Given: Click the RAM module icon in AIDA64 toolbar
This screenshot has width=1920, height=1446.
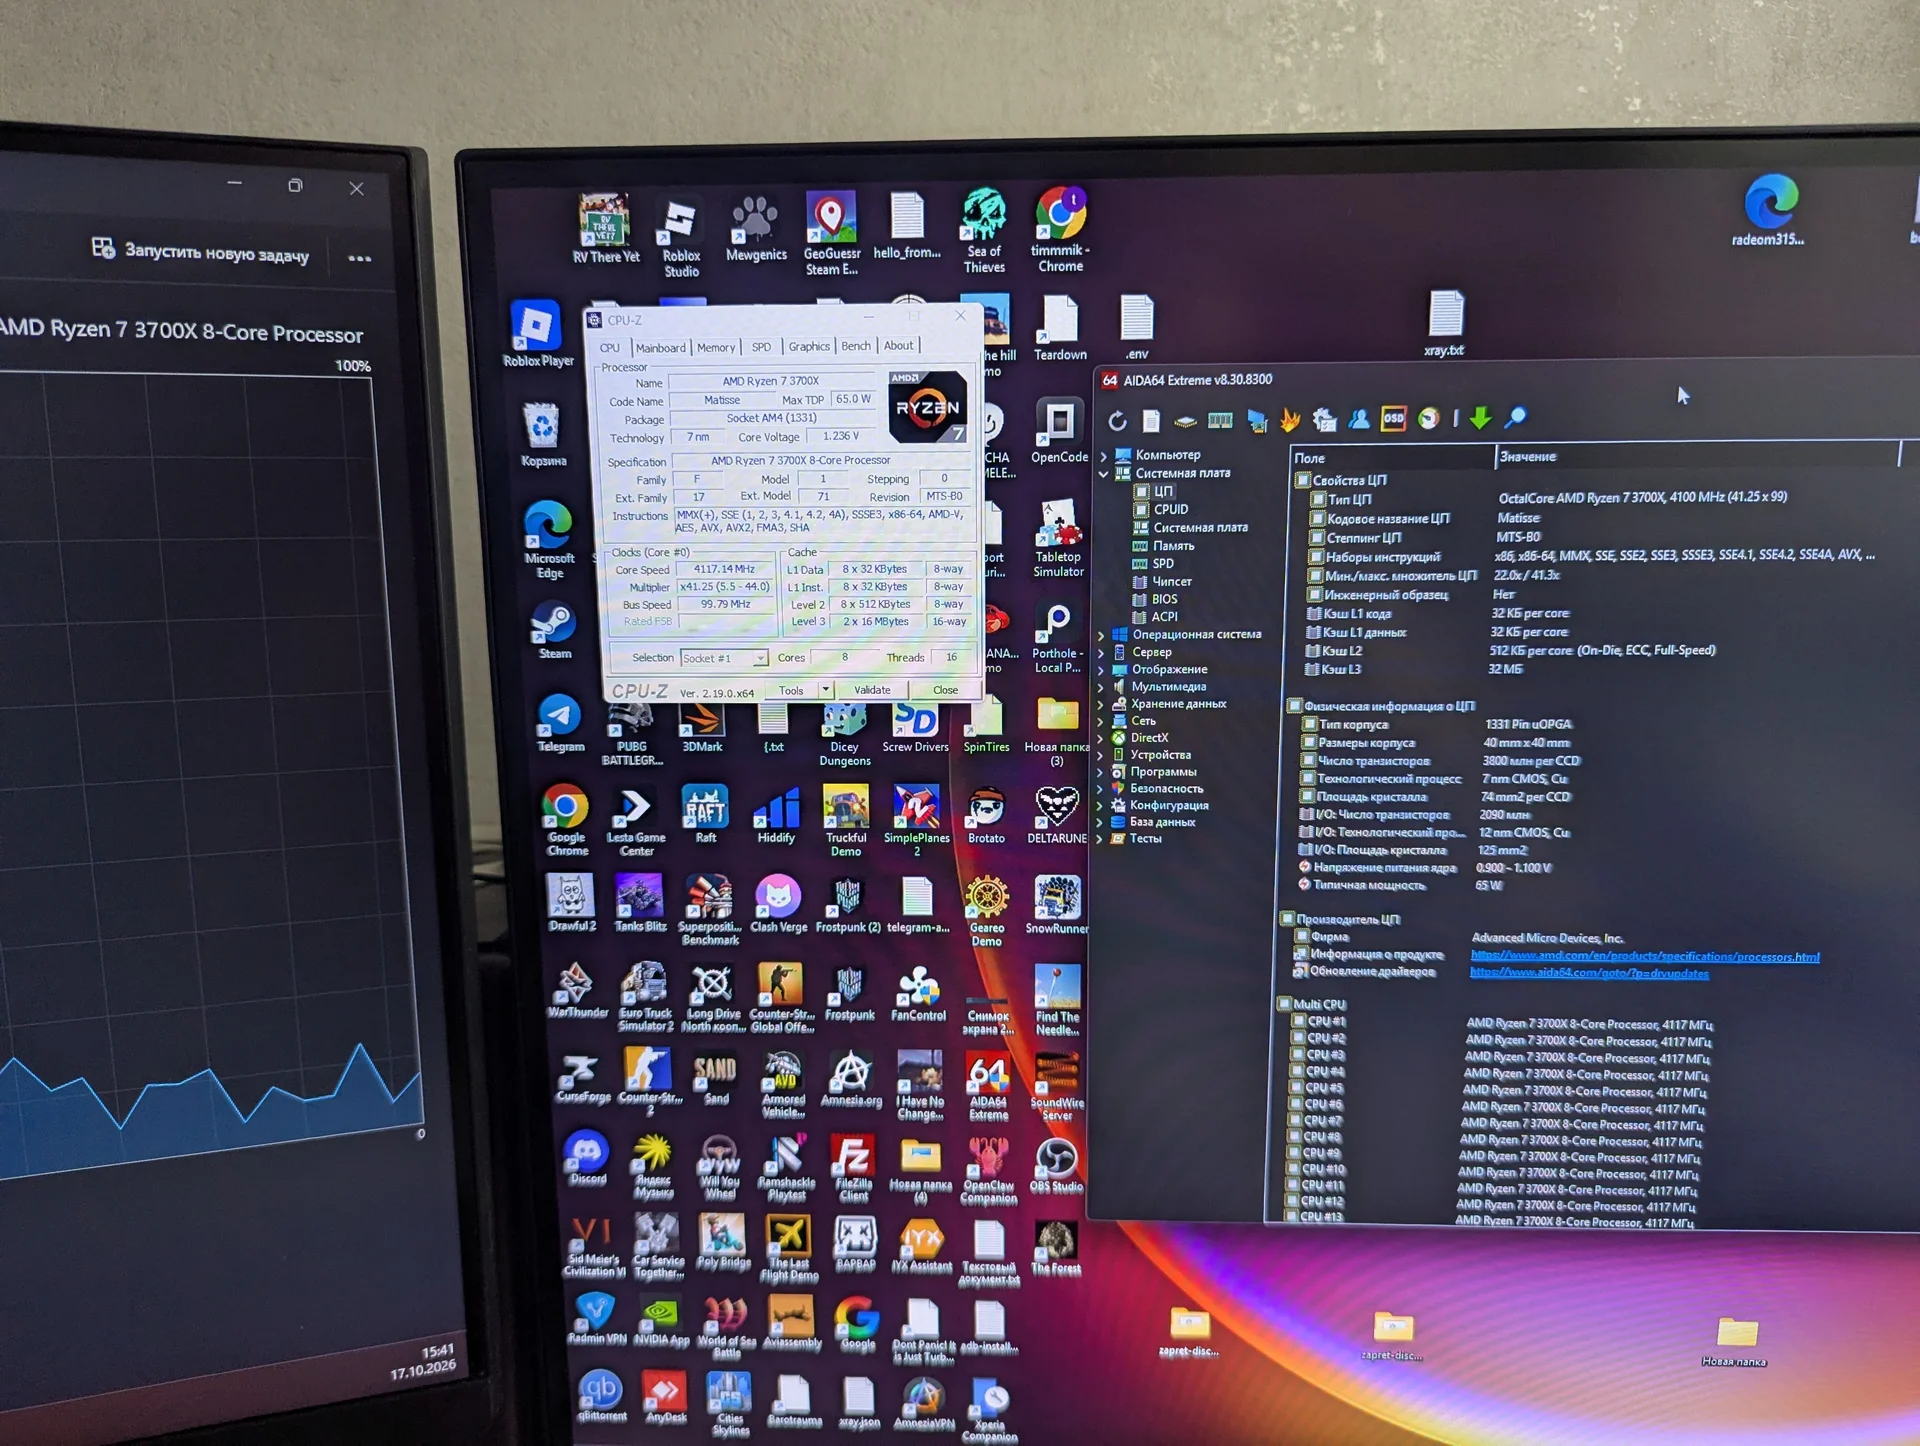Looking at the screenshot, I should 1220,420.
